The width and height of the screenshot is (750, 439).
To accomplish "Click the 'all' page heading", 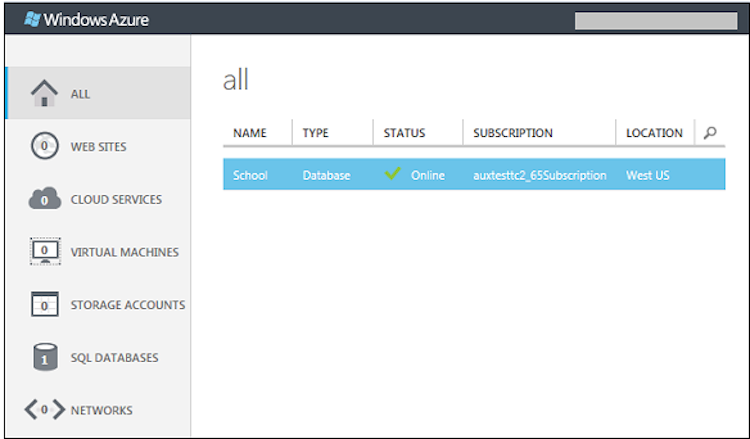I will 236,80.
